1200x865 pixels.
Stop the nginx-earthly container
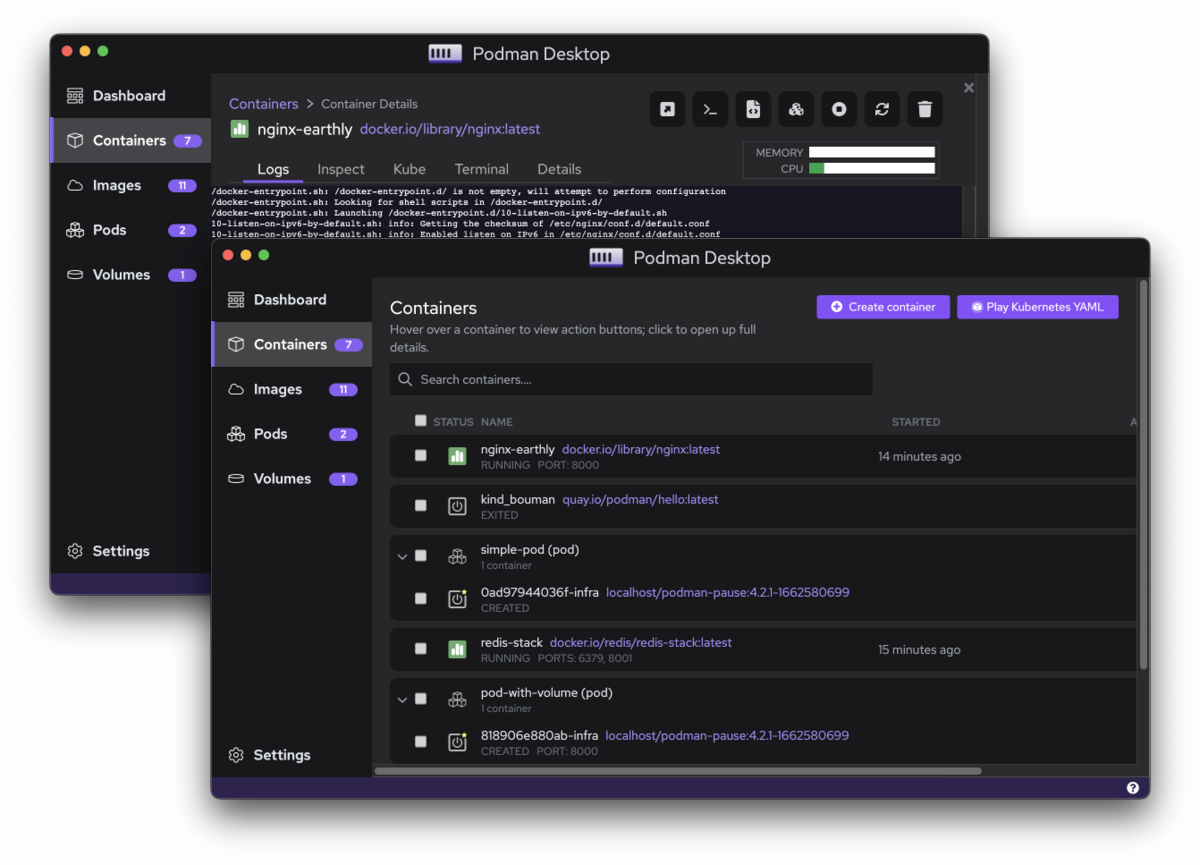839,109
